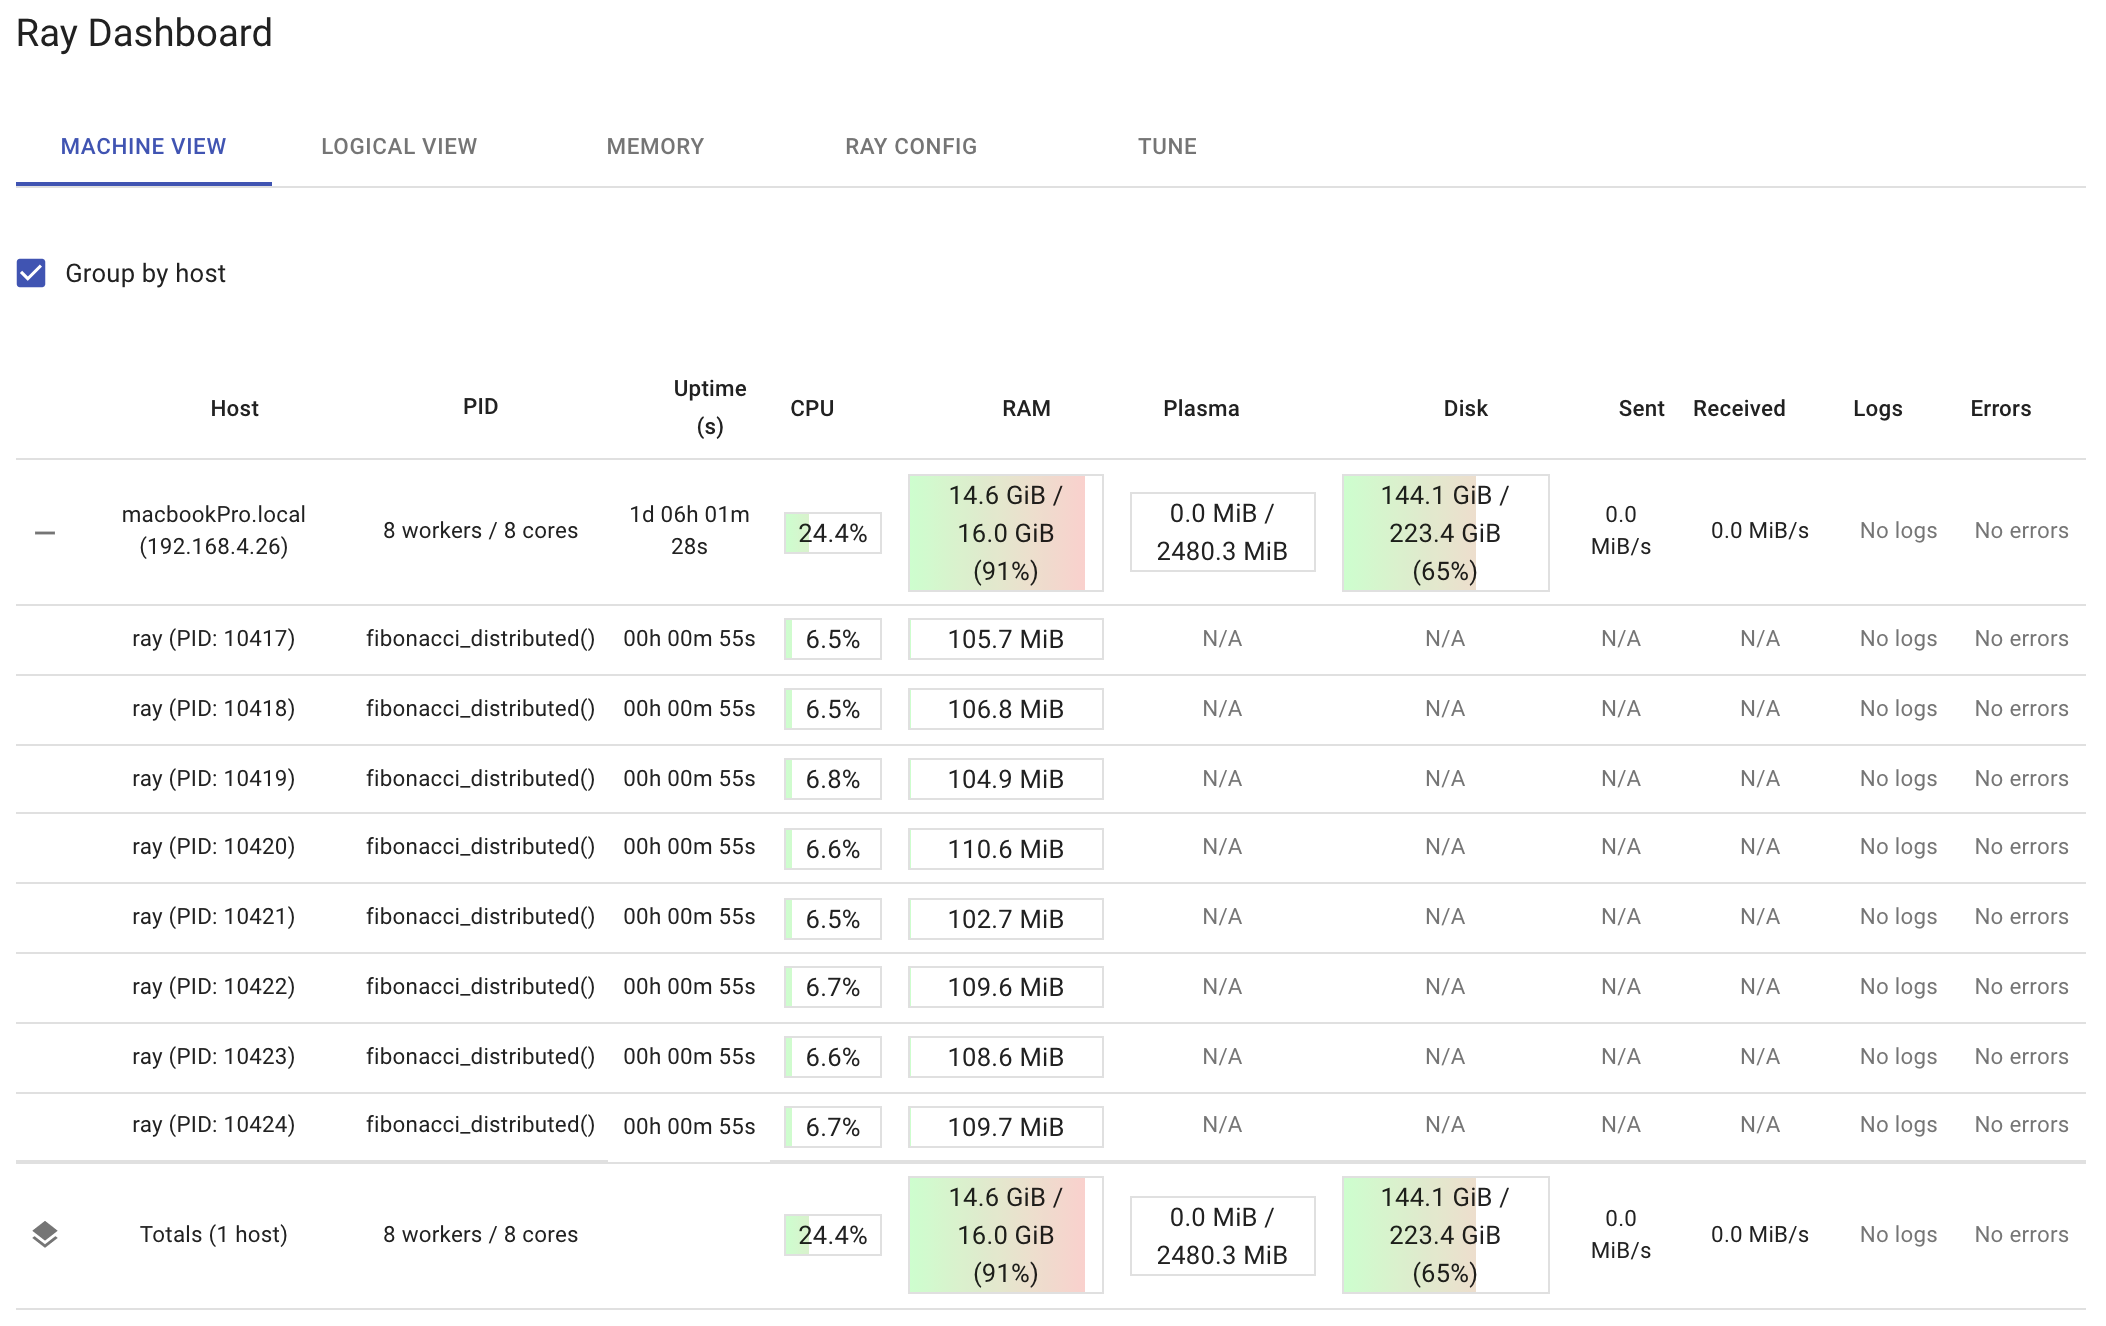Click RAM value 108.6 MiB

click(1006, 1057)
